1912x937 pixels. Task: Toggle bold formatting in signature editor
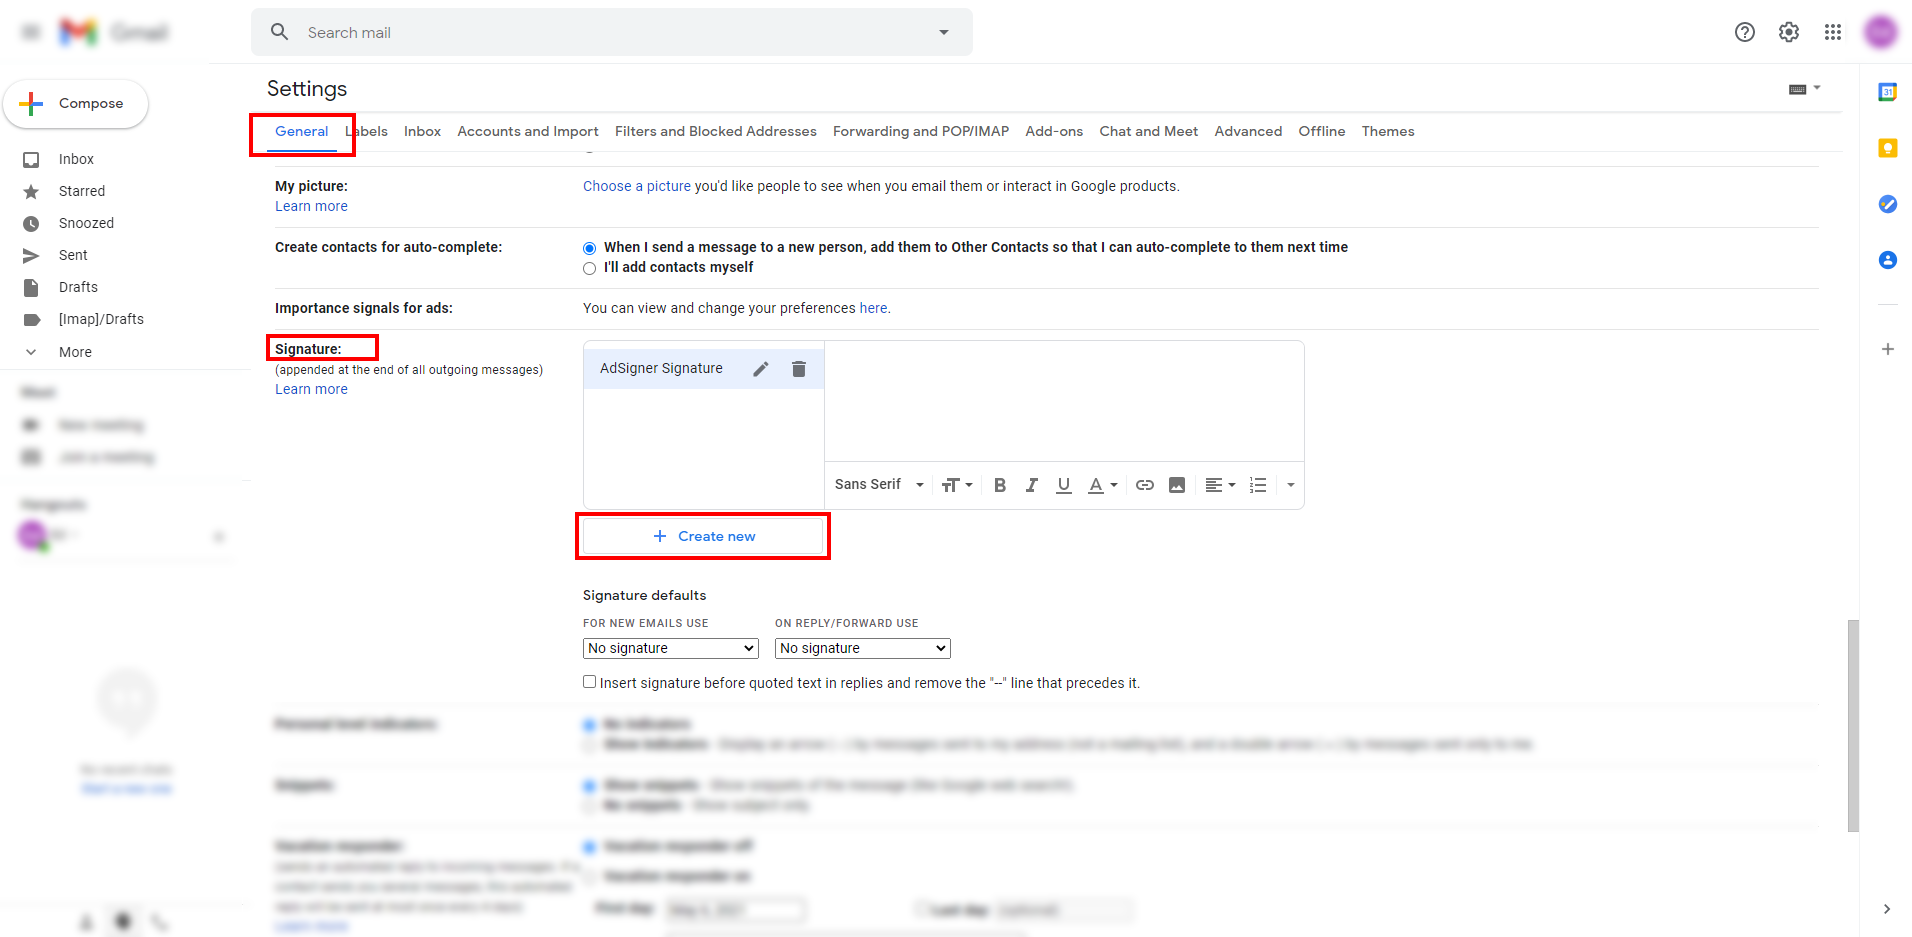[999, 485]
